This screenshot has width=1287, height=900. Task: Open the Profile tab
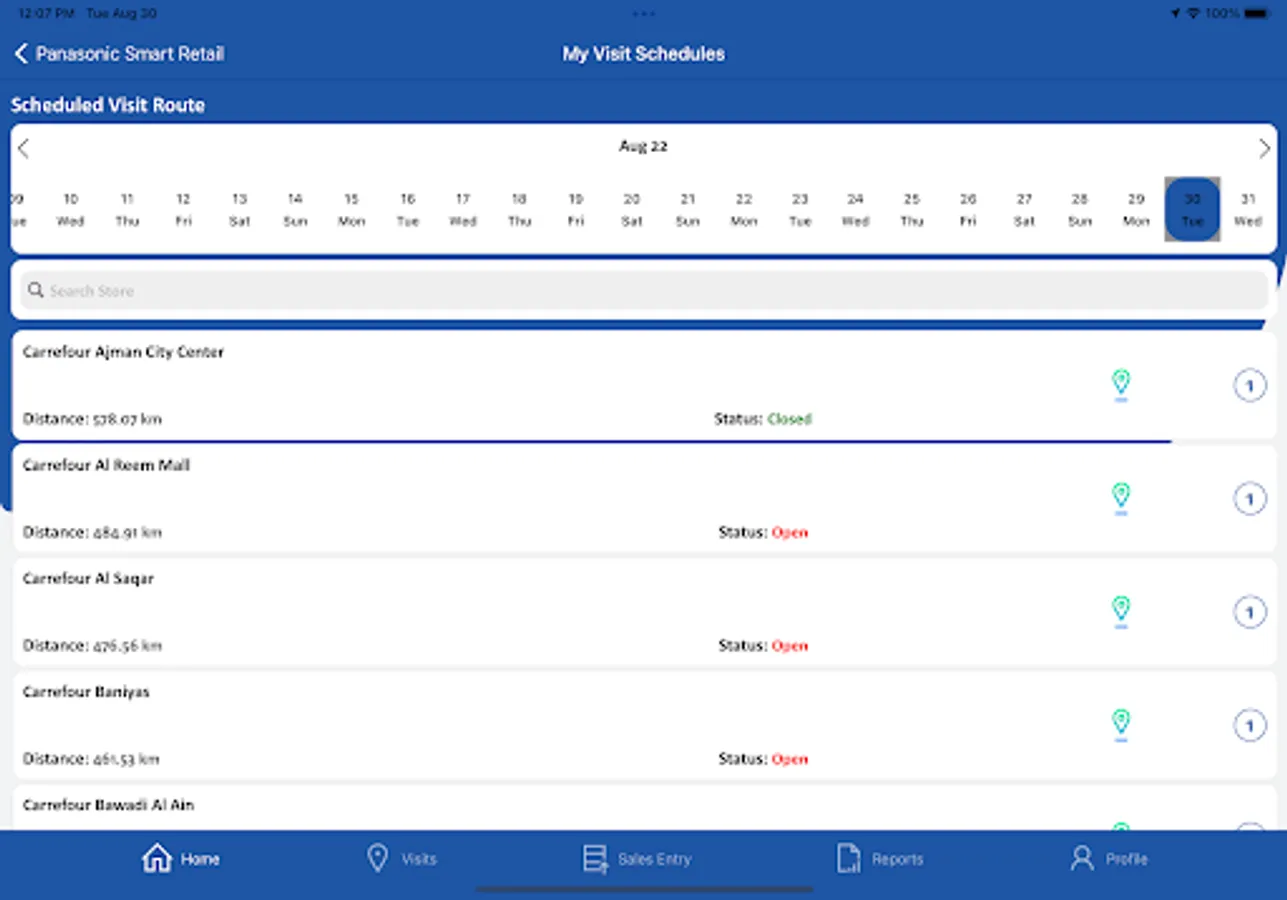point(1109,859)
